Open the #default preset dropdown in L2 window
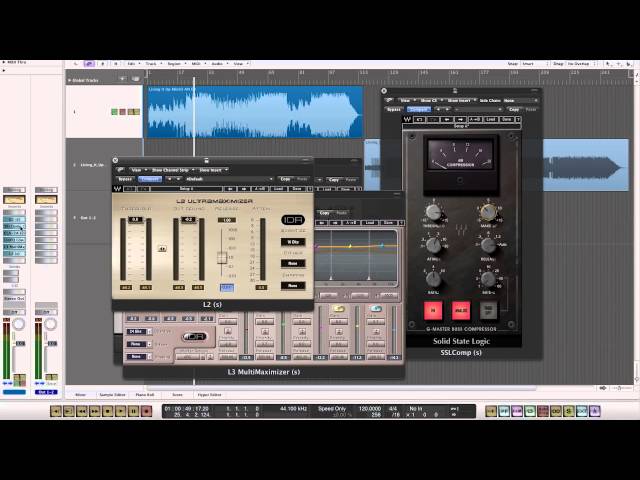640x480 pixels. 229,179
